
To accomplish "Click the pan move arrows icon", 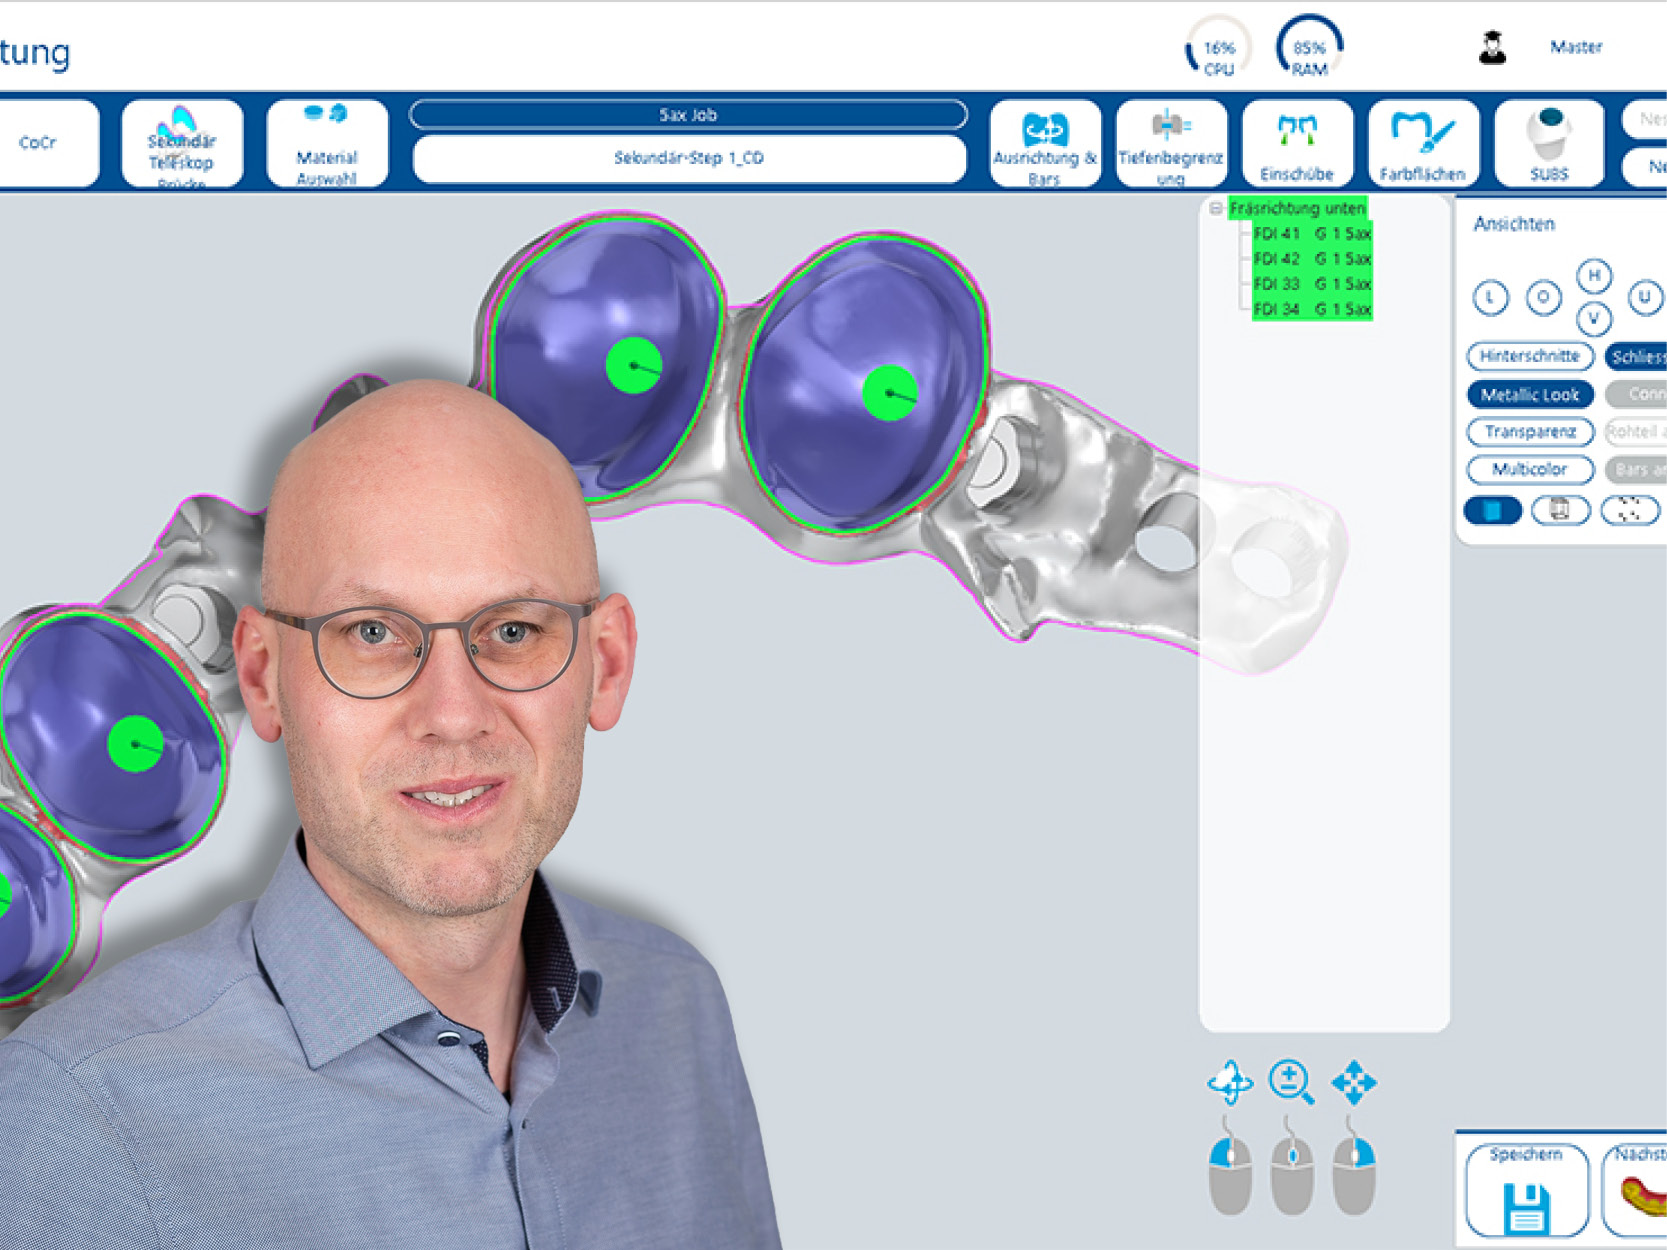I will 1354,1082.
